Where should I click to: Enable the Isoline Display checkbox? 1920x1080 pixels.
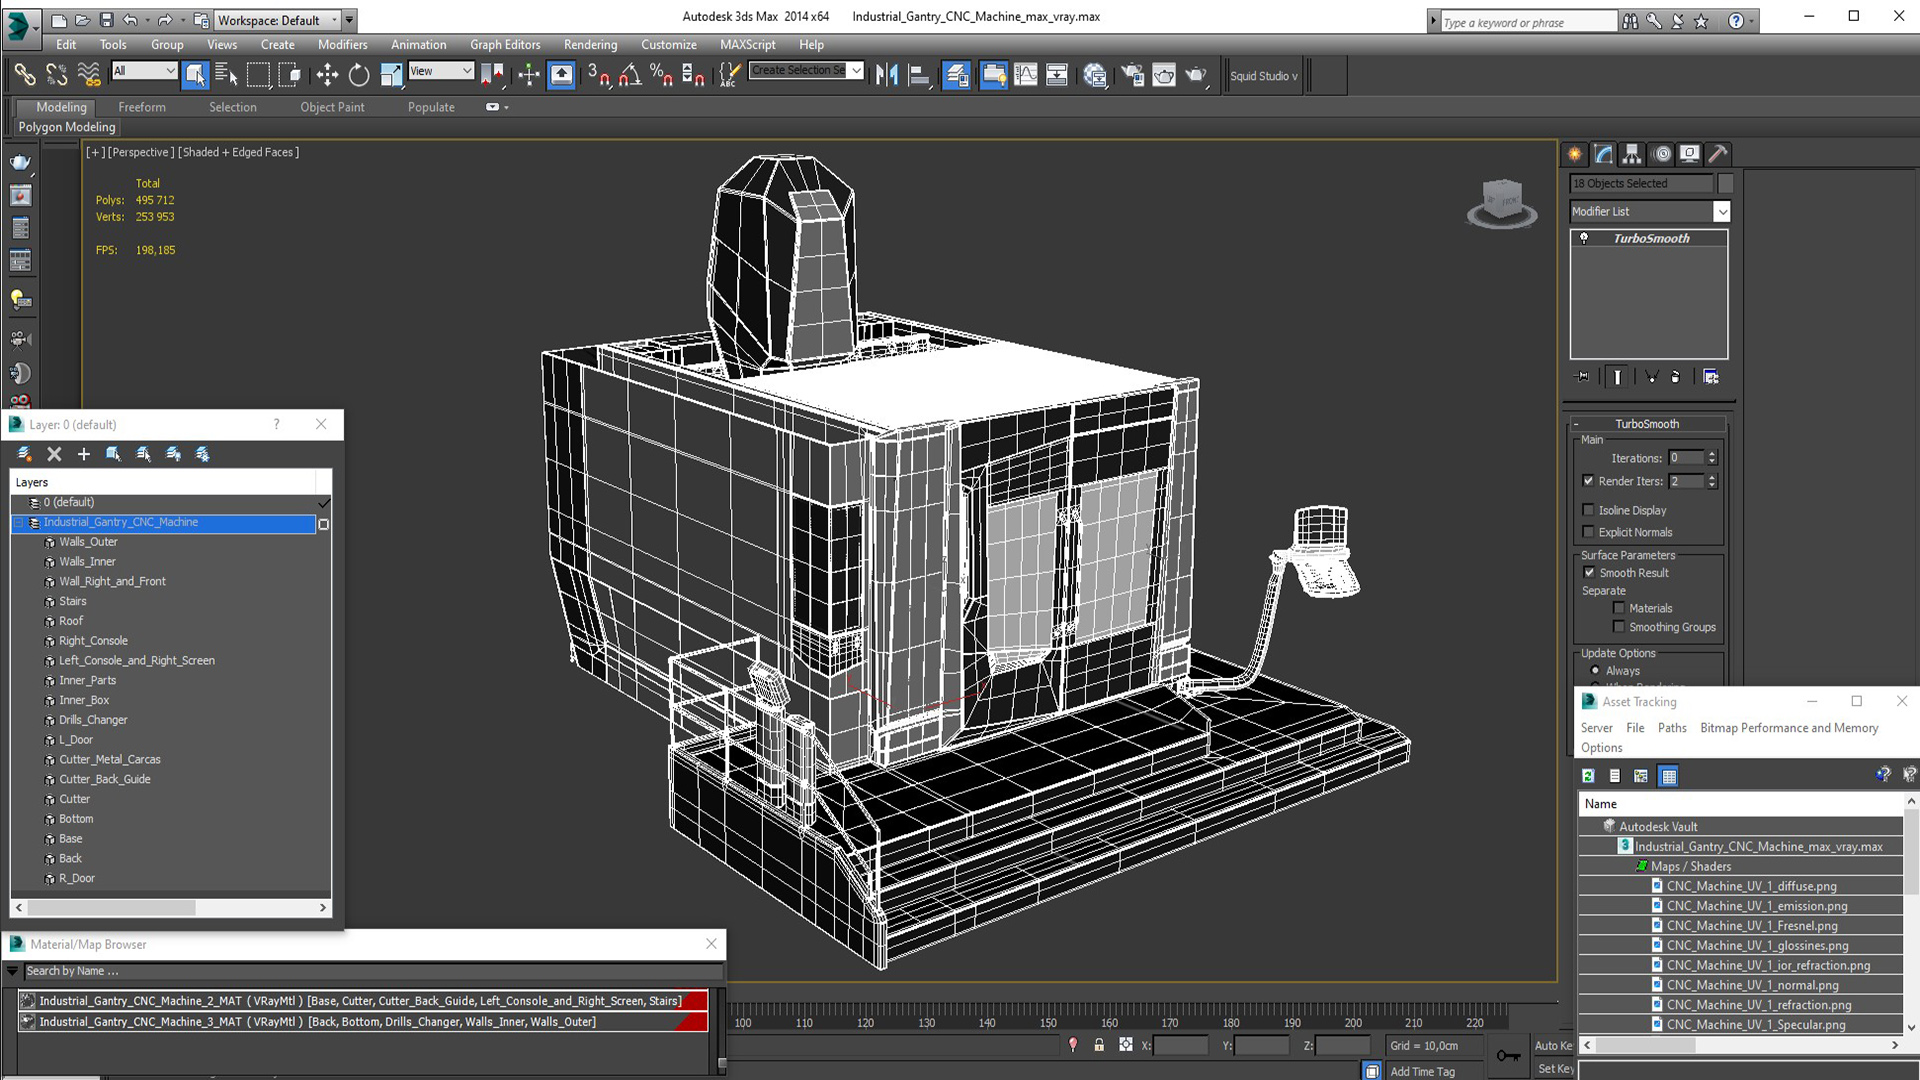click(x=1589, y=510)
